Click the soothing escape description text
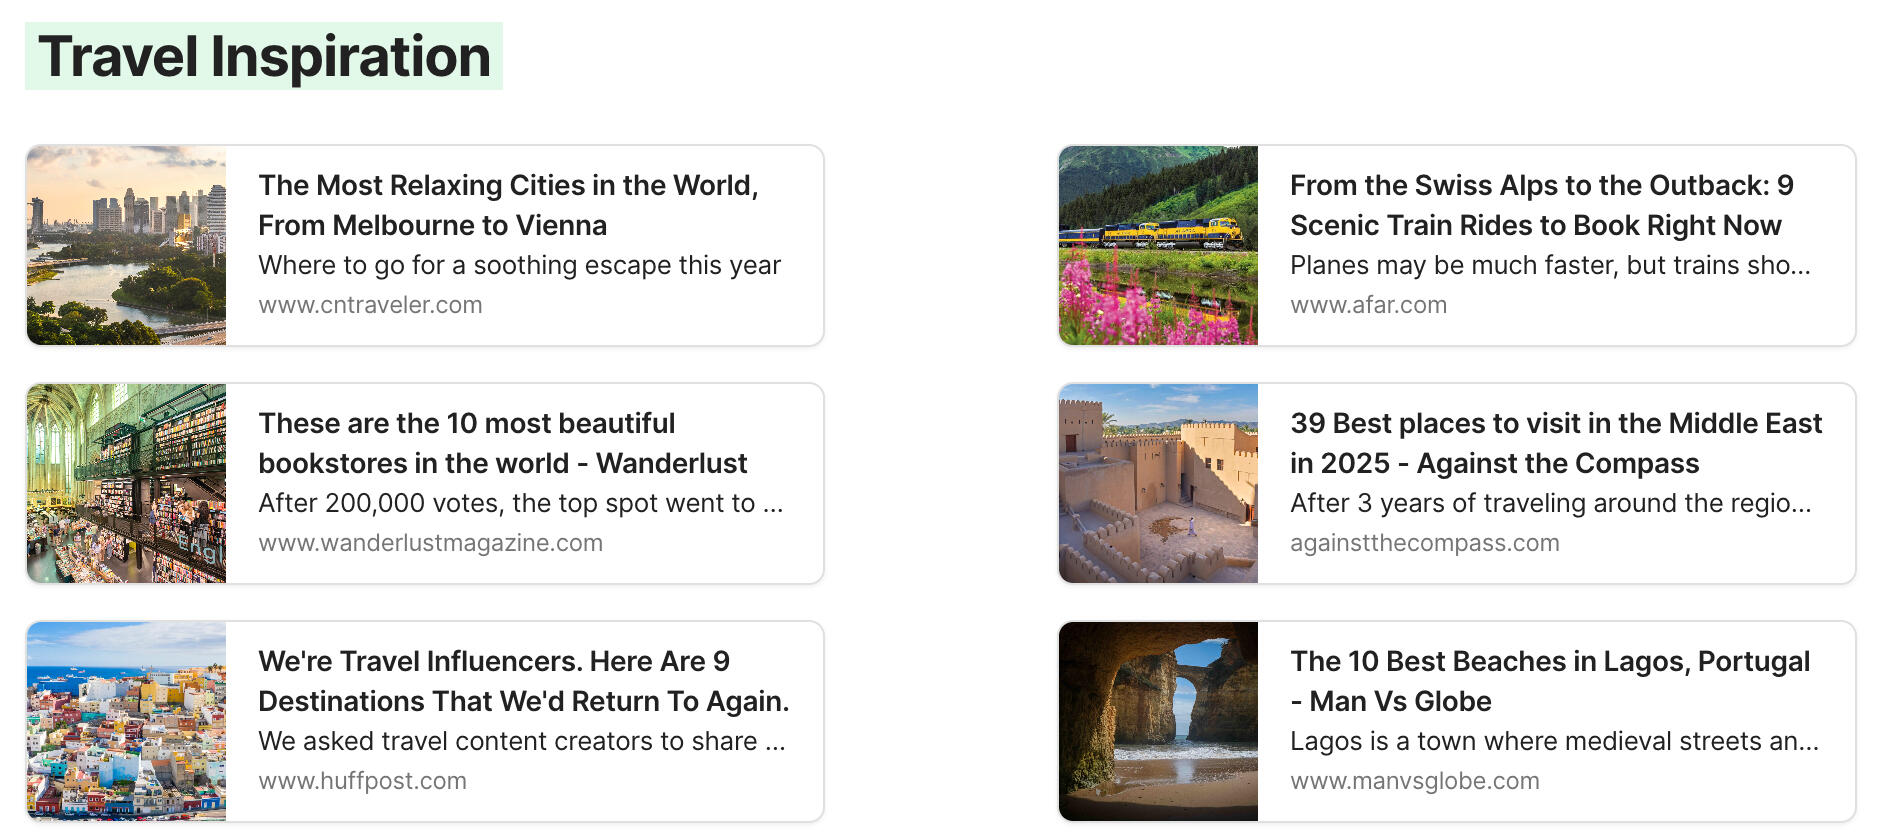This screenshot has height=836, width=1878. tap(519, 265)
